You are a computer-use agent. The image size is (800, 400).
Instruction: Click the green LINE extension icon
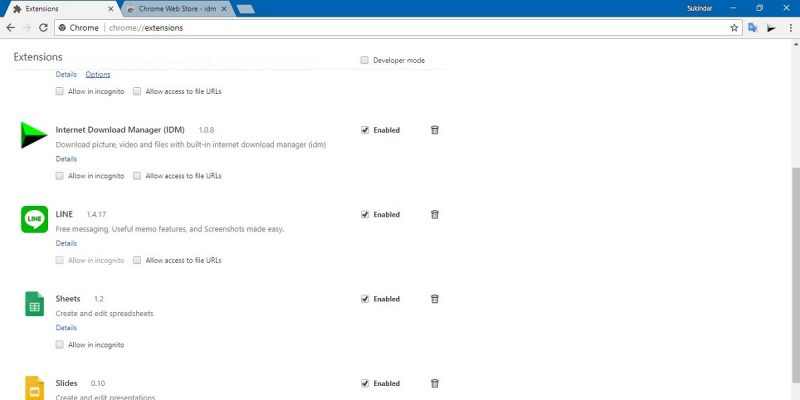34,219
